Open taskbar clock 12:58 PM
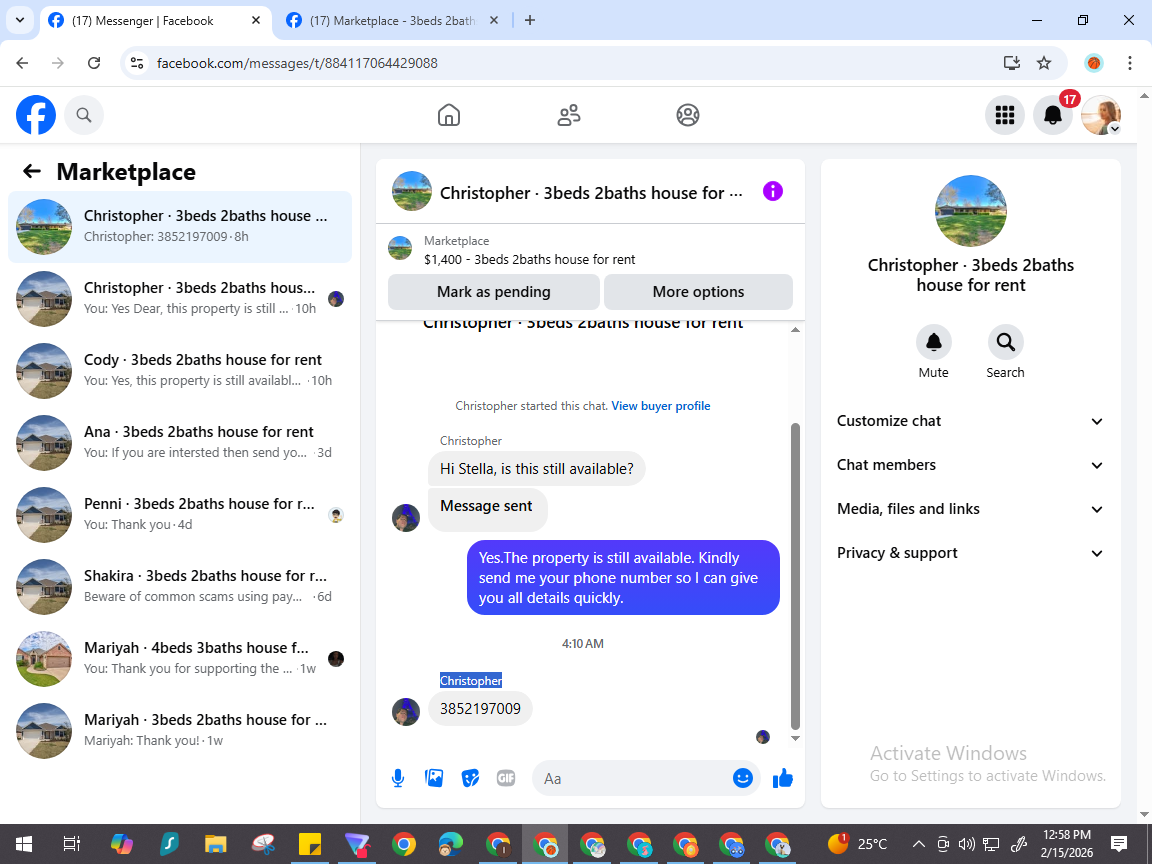This screenshot has width=1152, height=864. 1067,843
